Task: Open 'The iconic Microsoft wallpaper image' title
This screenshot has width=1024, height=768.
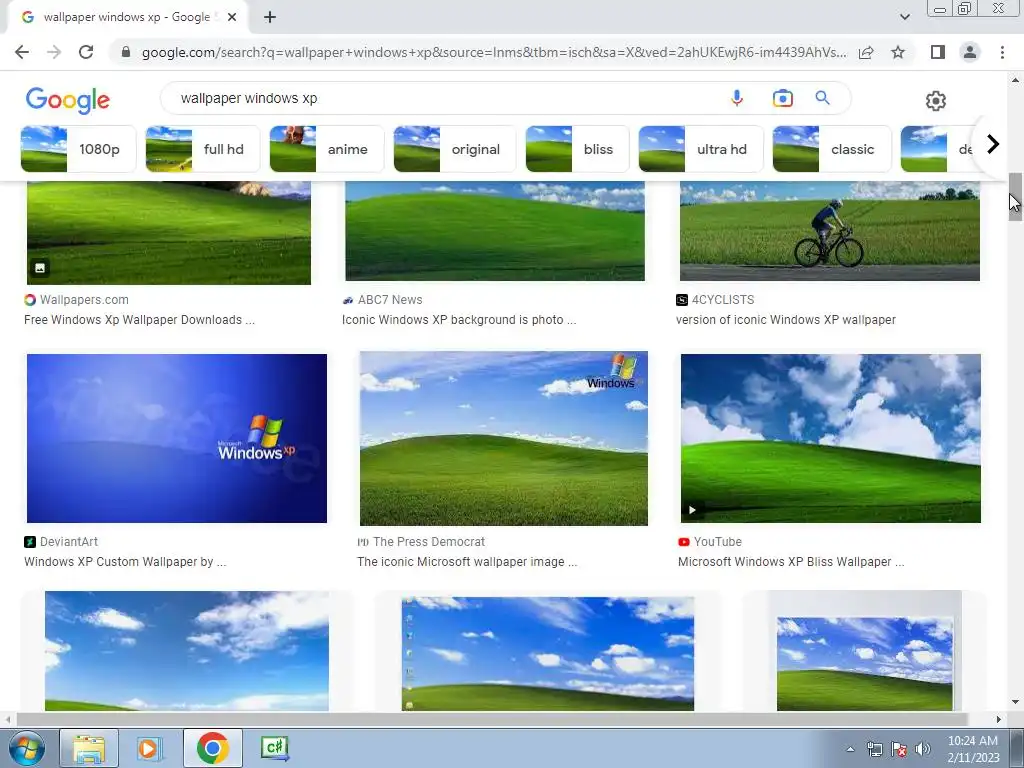Action: pyautogui.click(x=467, y=562)
